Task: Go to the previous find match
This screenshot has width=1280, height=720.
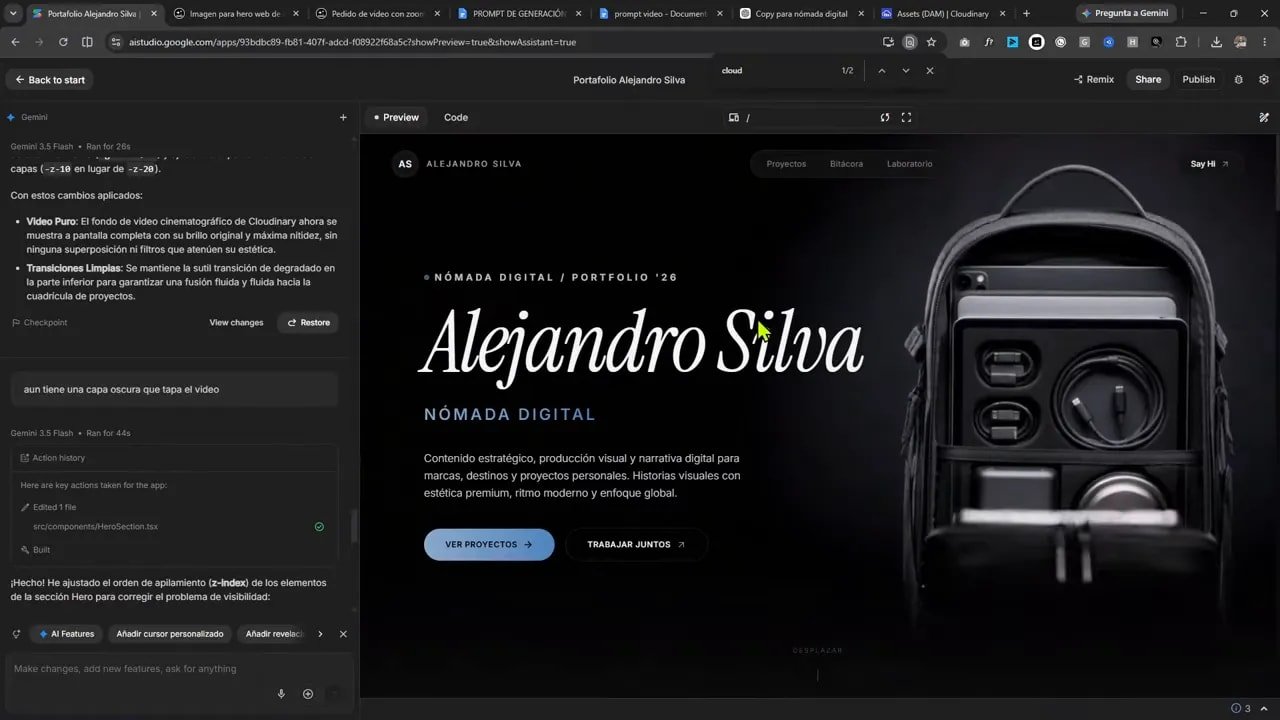Action: pyautogui.click(x=881, y=71)
